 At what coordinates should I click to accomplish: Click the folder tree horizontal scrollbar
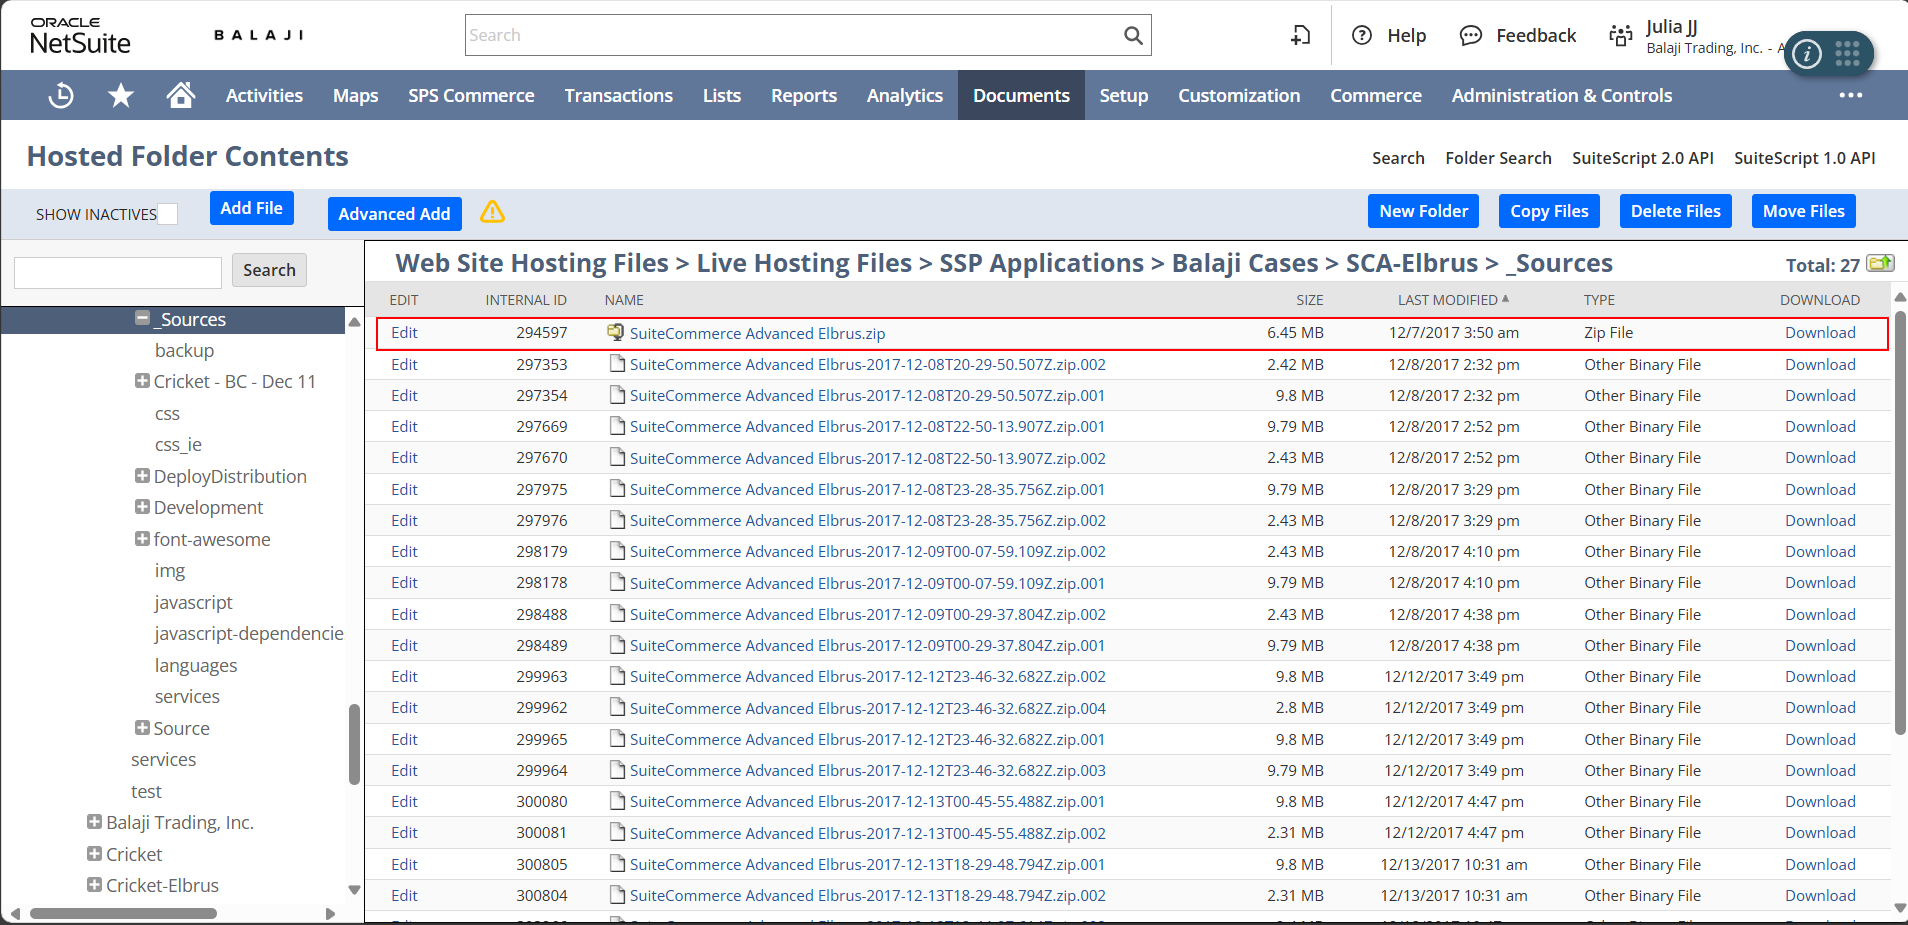pyautogui.click(x=123, y=913)
